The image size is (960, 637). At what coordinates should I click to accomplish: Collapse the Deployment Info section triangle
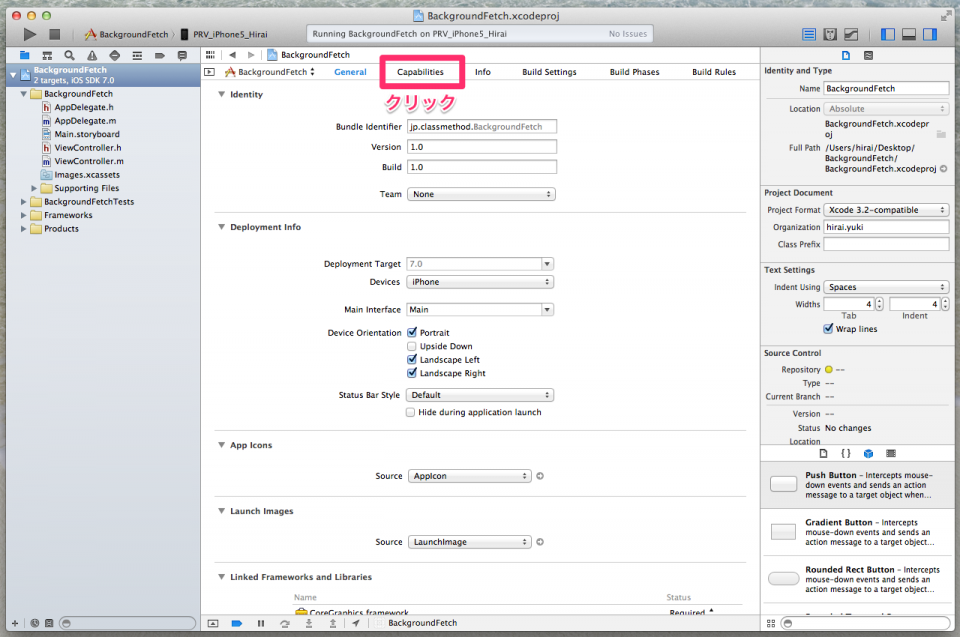222,227
